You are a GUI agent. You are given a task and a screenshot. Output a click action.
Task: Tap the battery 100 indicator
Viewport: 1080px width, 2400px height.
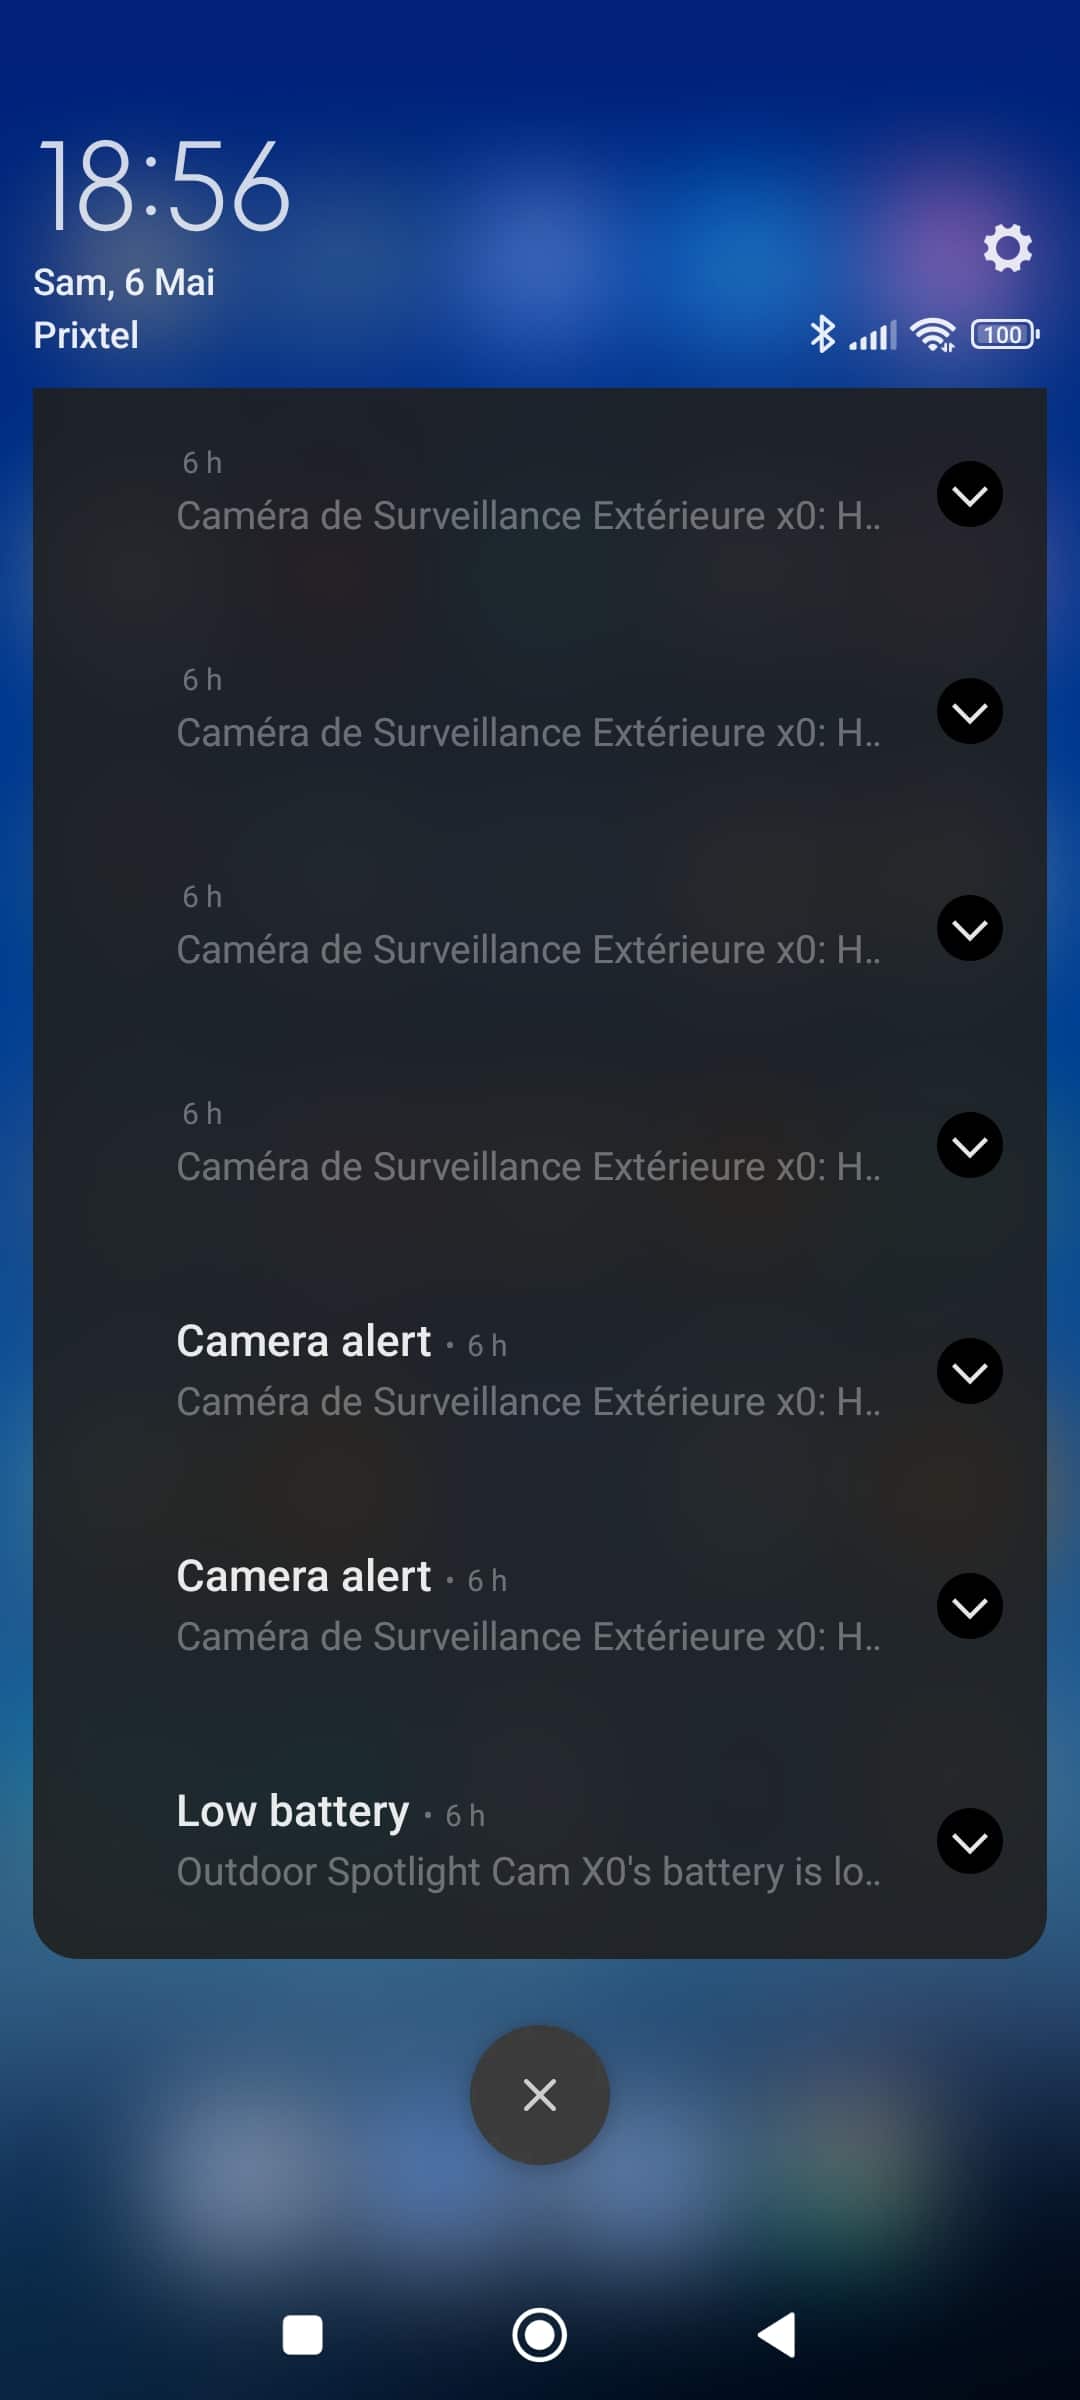tap(1005, 335)
